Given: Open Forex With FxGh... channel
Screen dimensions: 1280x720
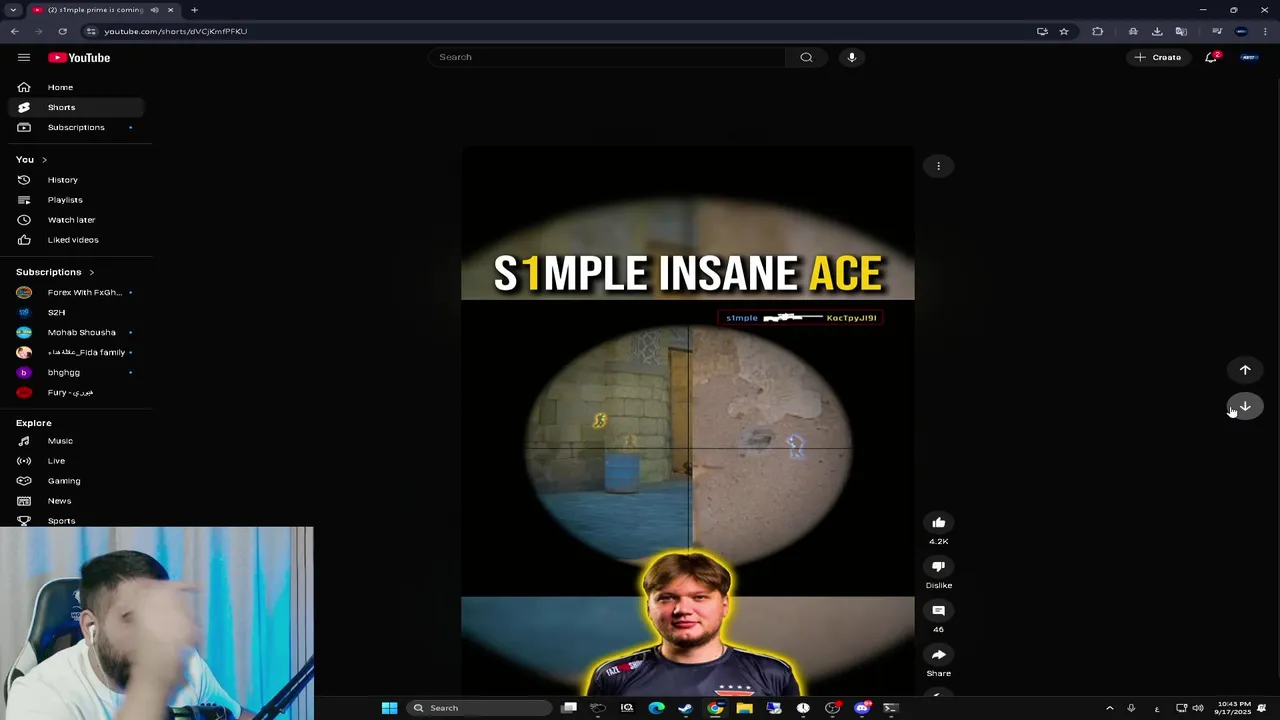Looking at the screenshot, I should point(76,292).
